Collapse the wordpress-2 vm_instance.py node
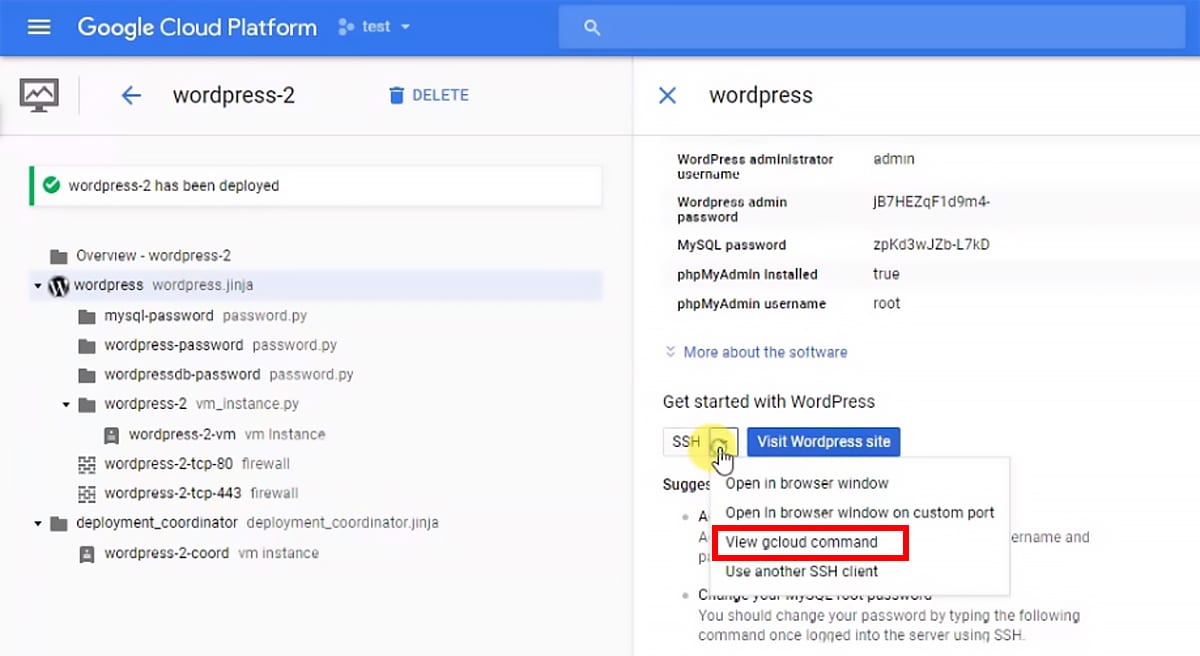 click(66, 405)
